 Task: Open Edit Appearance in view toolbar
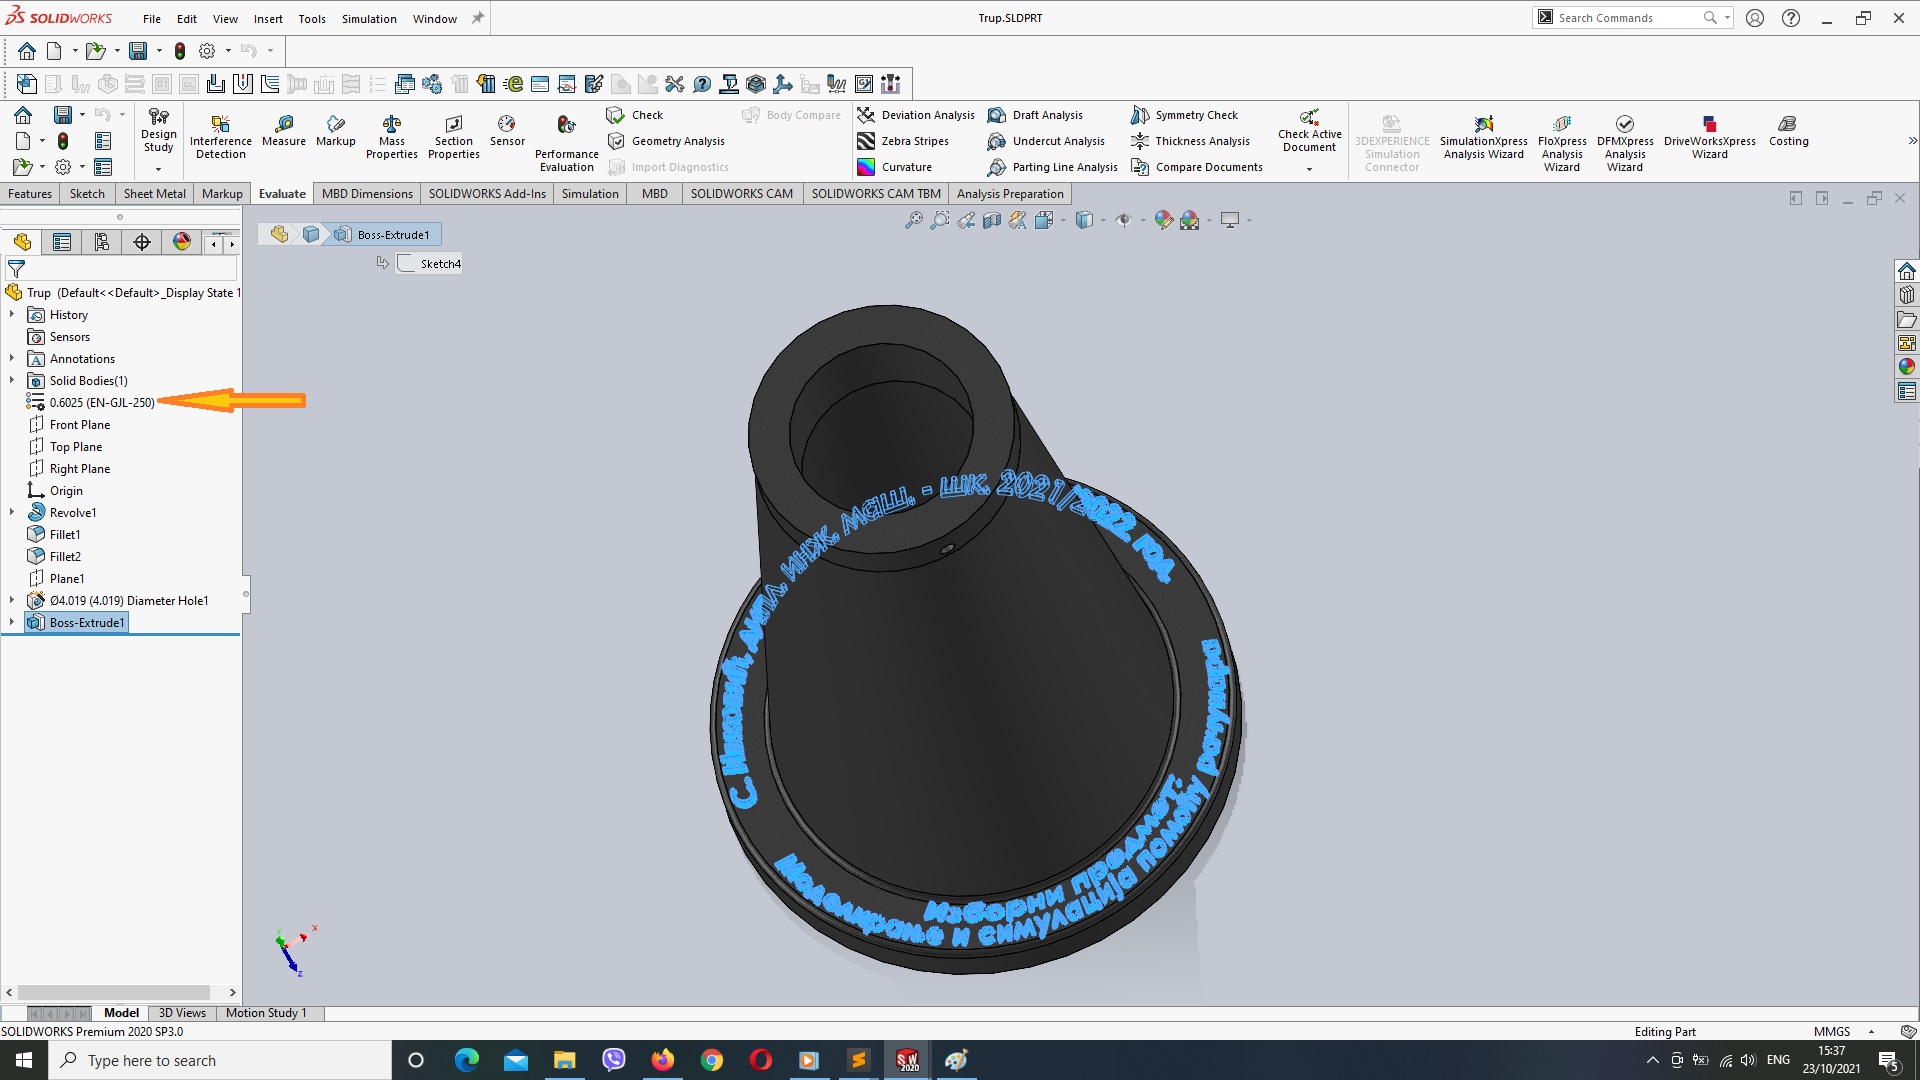point(1163,220)
